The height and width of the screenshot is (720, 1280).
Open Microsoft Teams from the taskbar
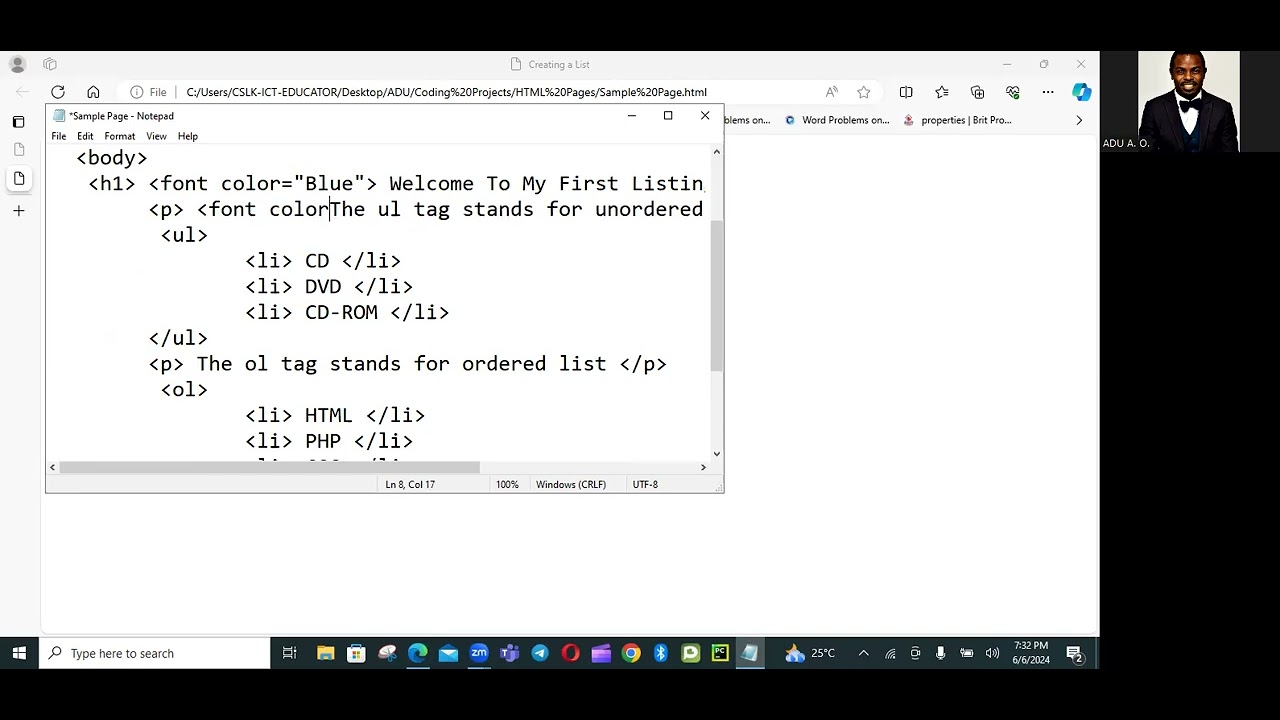pyautogui.click(x=510, y=653)
